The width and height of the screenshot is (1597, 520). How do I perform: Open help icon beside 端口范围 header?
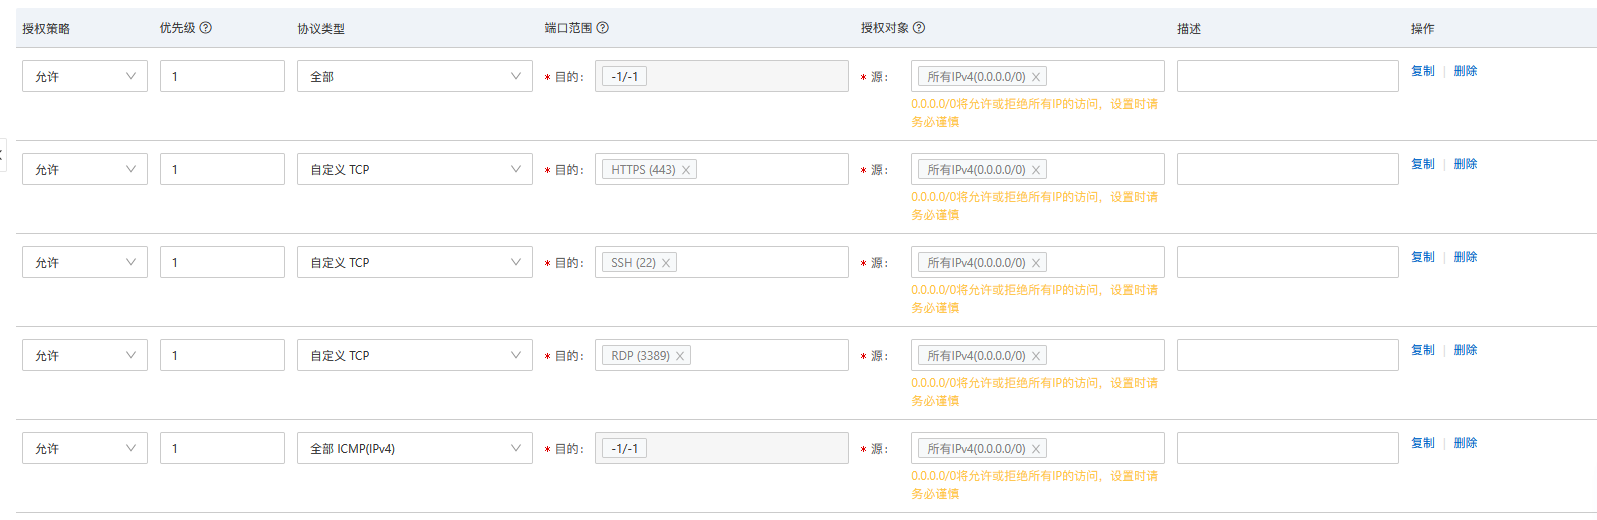603,28
